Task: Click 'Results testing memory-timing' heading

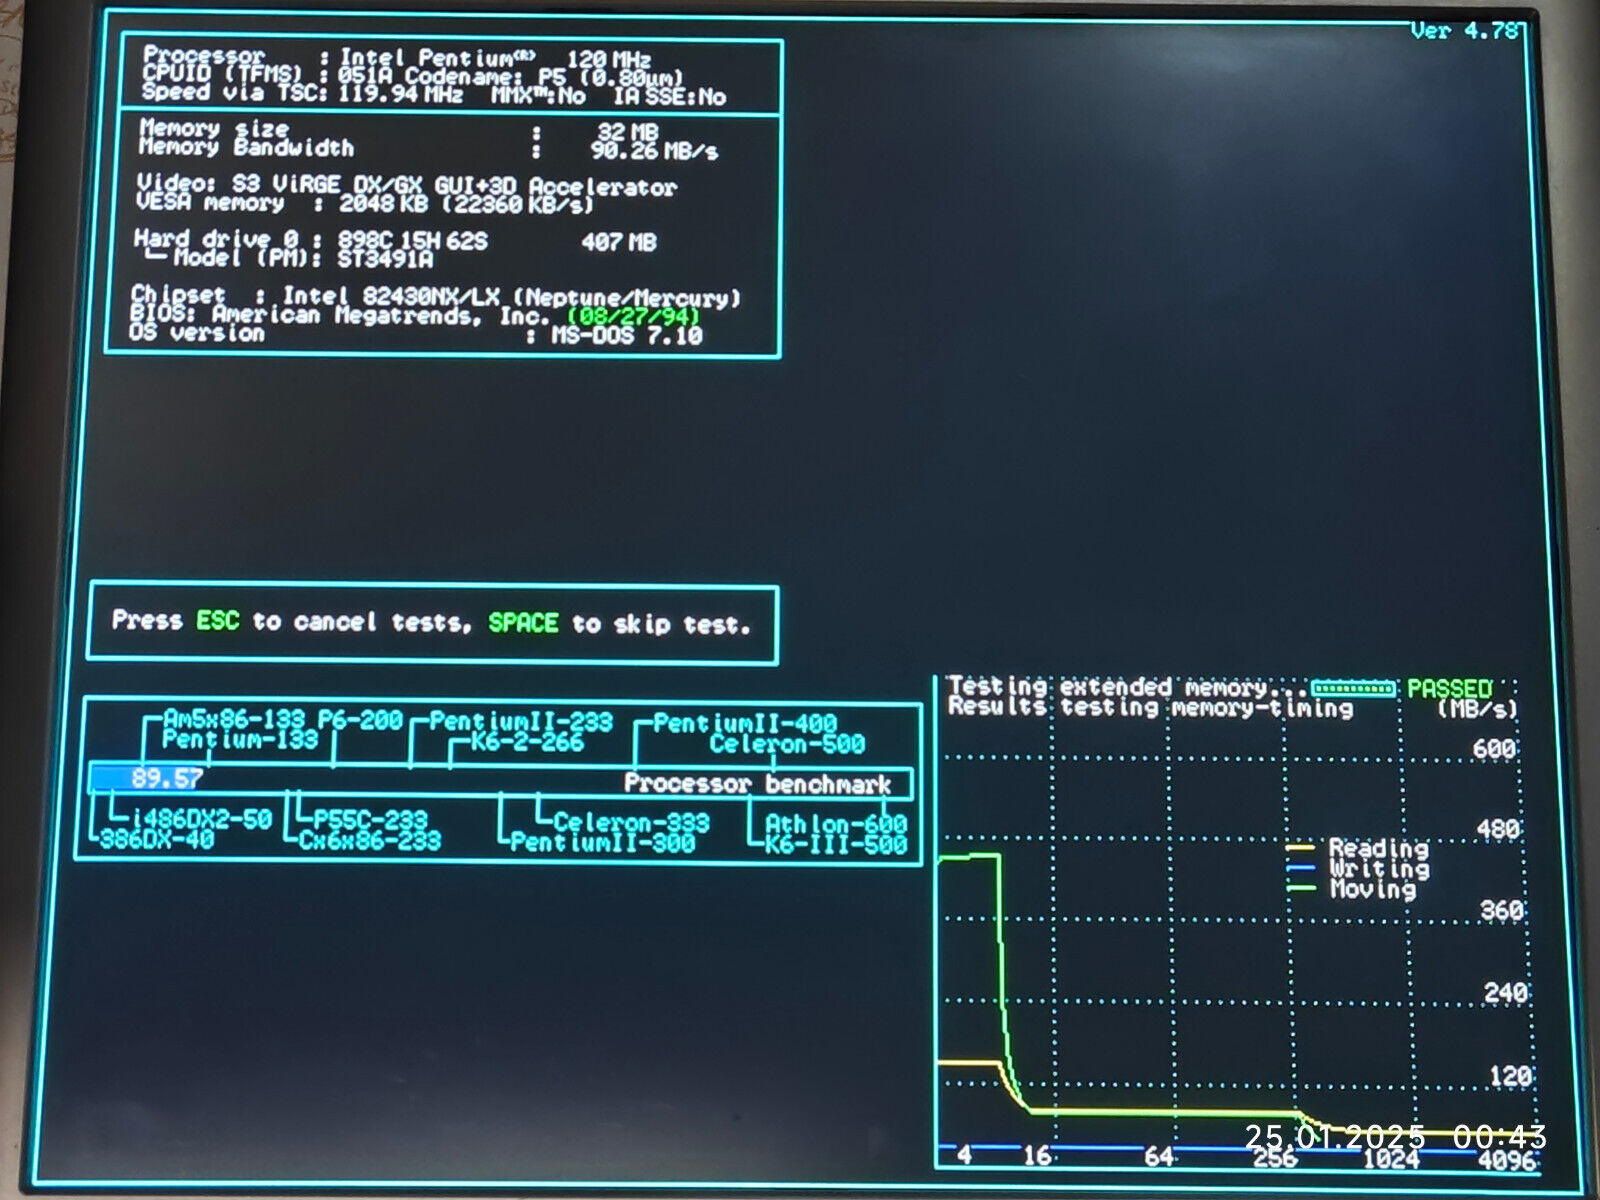Action: click(x=1150, y=708)
